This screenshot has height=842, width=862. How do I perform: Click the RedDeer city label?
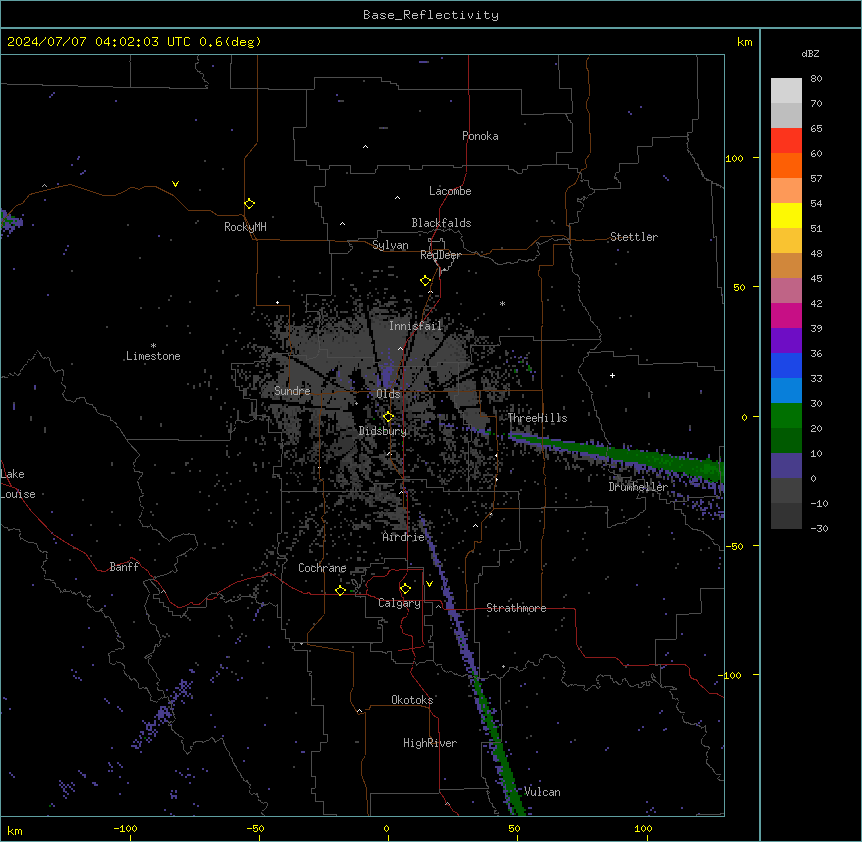click(x=440, y=255)
